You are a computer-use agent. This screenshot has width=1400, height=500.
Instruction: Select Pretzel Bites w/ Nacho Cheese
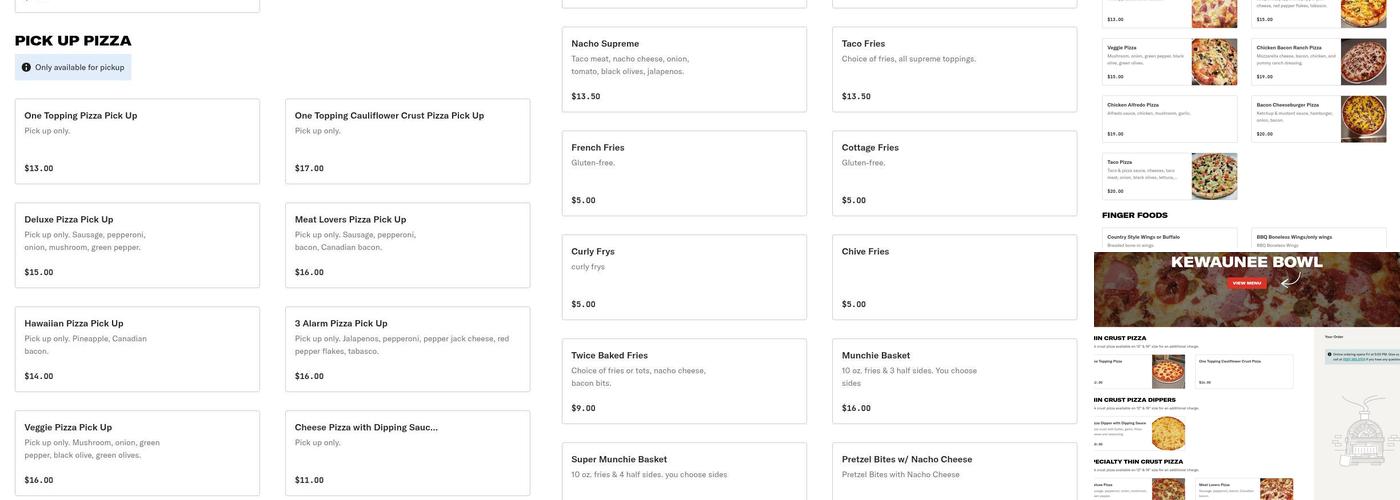(x=954, y=470)
